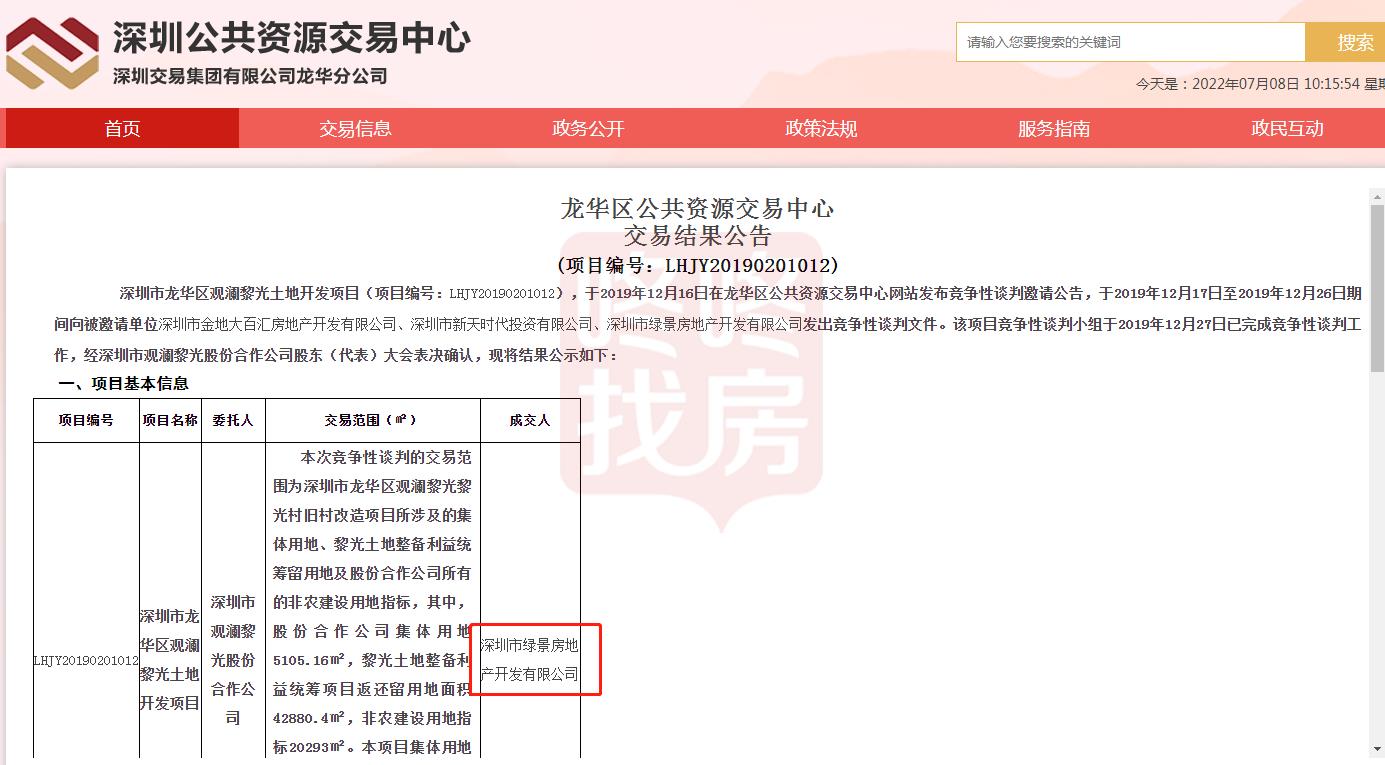Click the section title 一、项目基本信息

click(x=123, y=383)
